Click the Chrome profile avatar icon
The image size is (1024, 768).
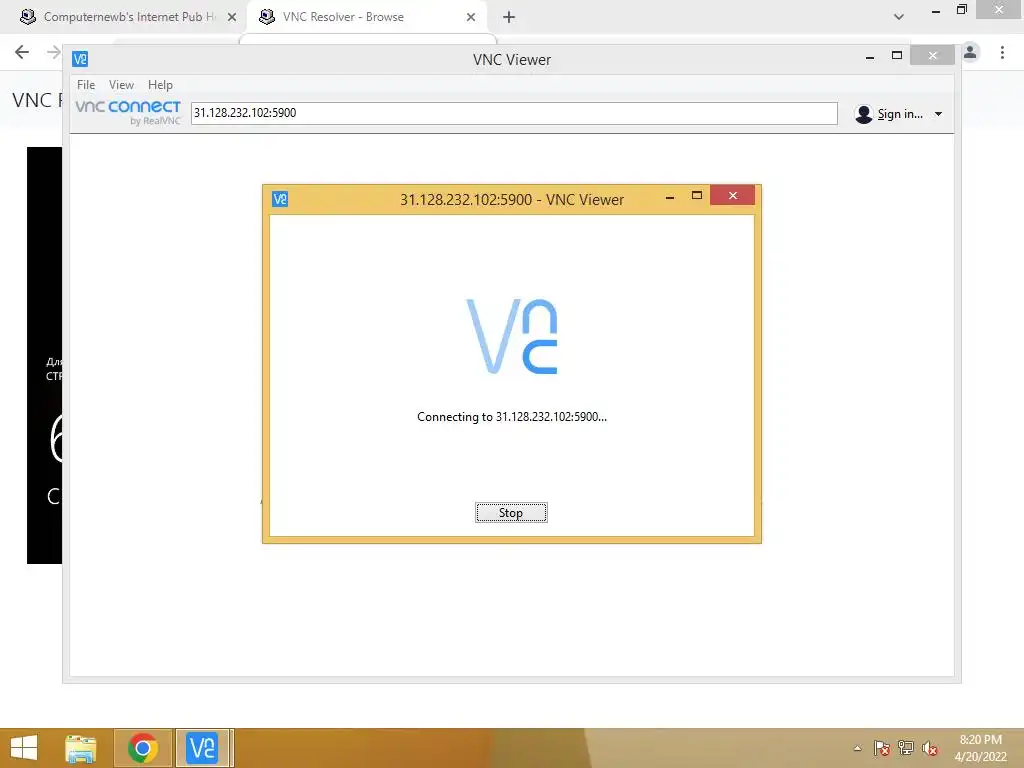970,52
